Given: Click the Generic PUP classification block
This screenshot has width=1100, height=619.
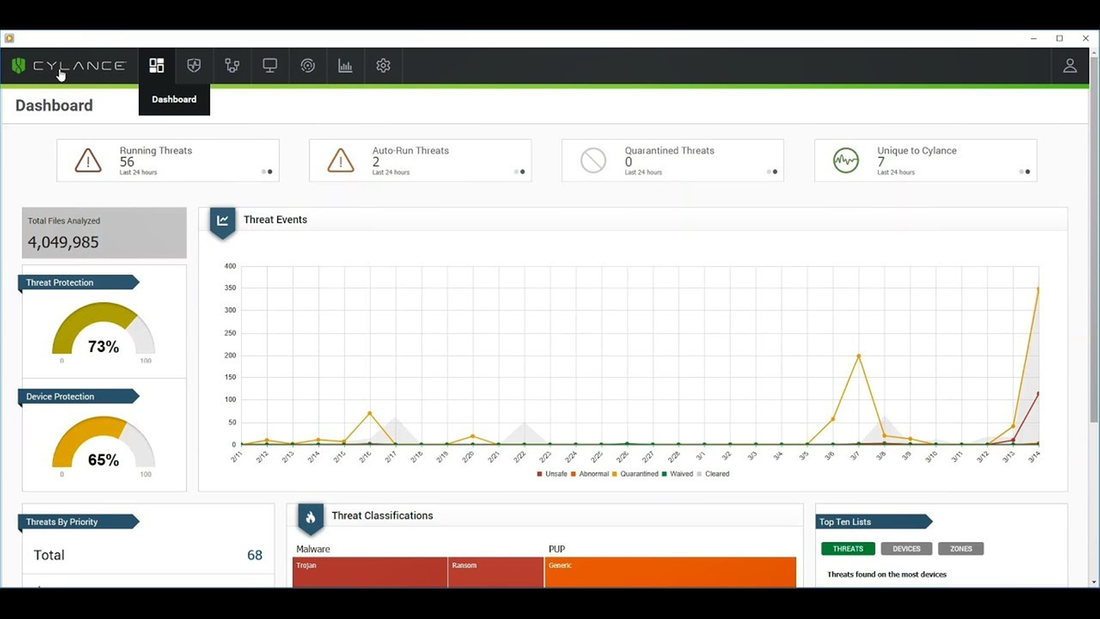Looking at the screenshot, I should point(671,572).
